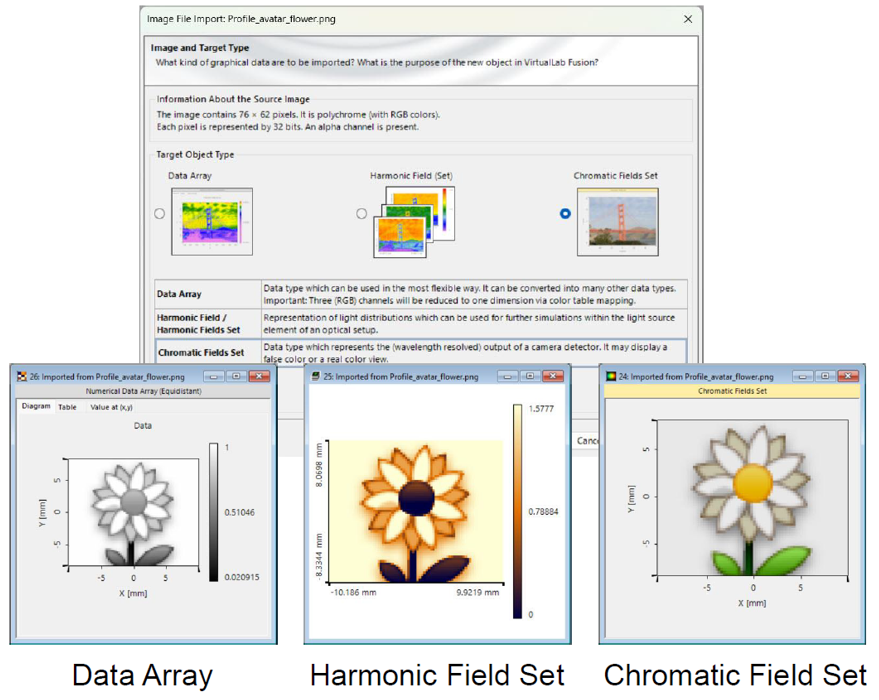
Task: Click the 'Information About the Source Image' heading
Action: 233,99
